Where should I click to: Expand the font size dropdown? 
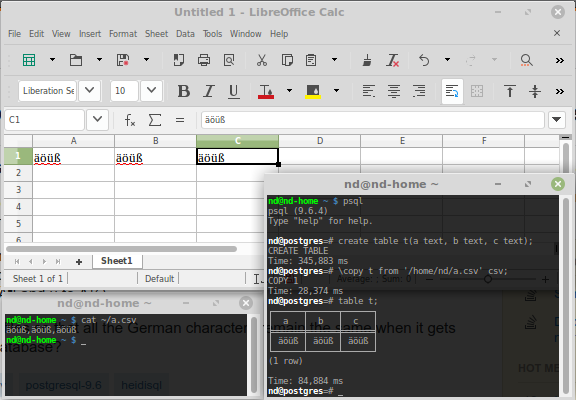click(151, 91)
